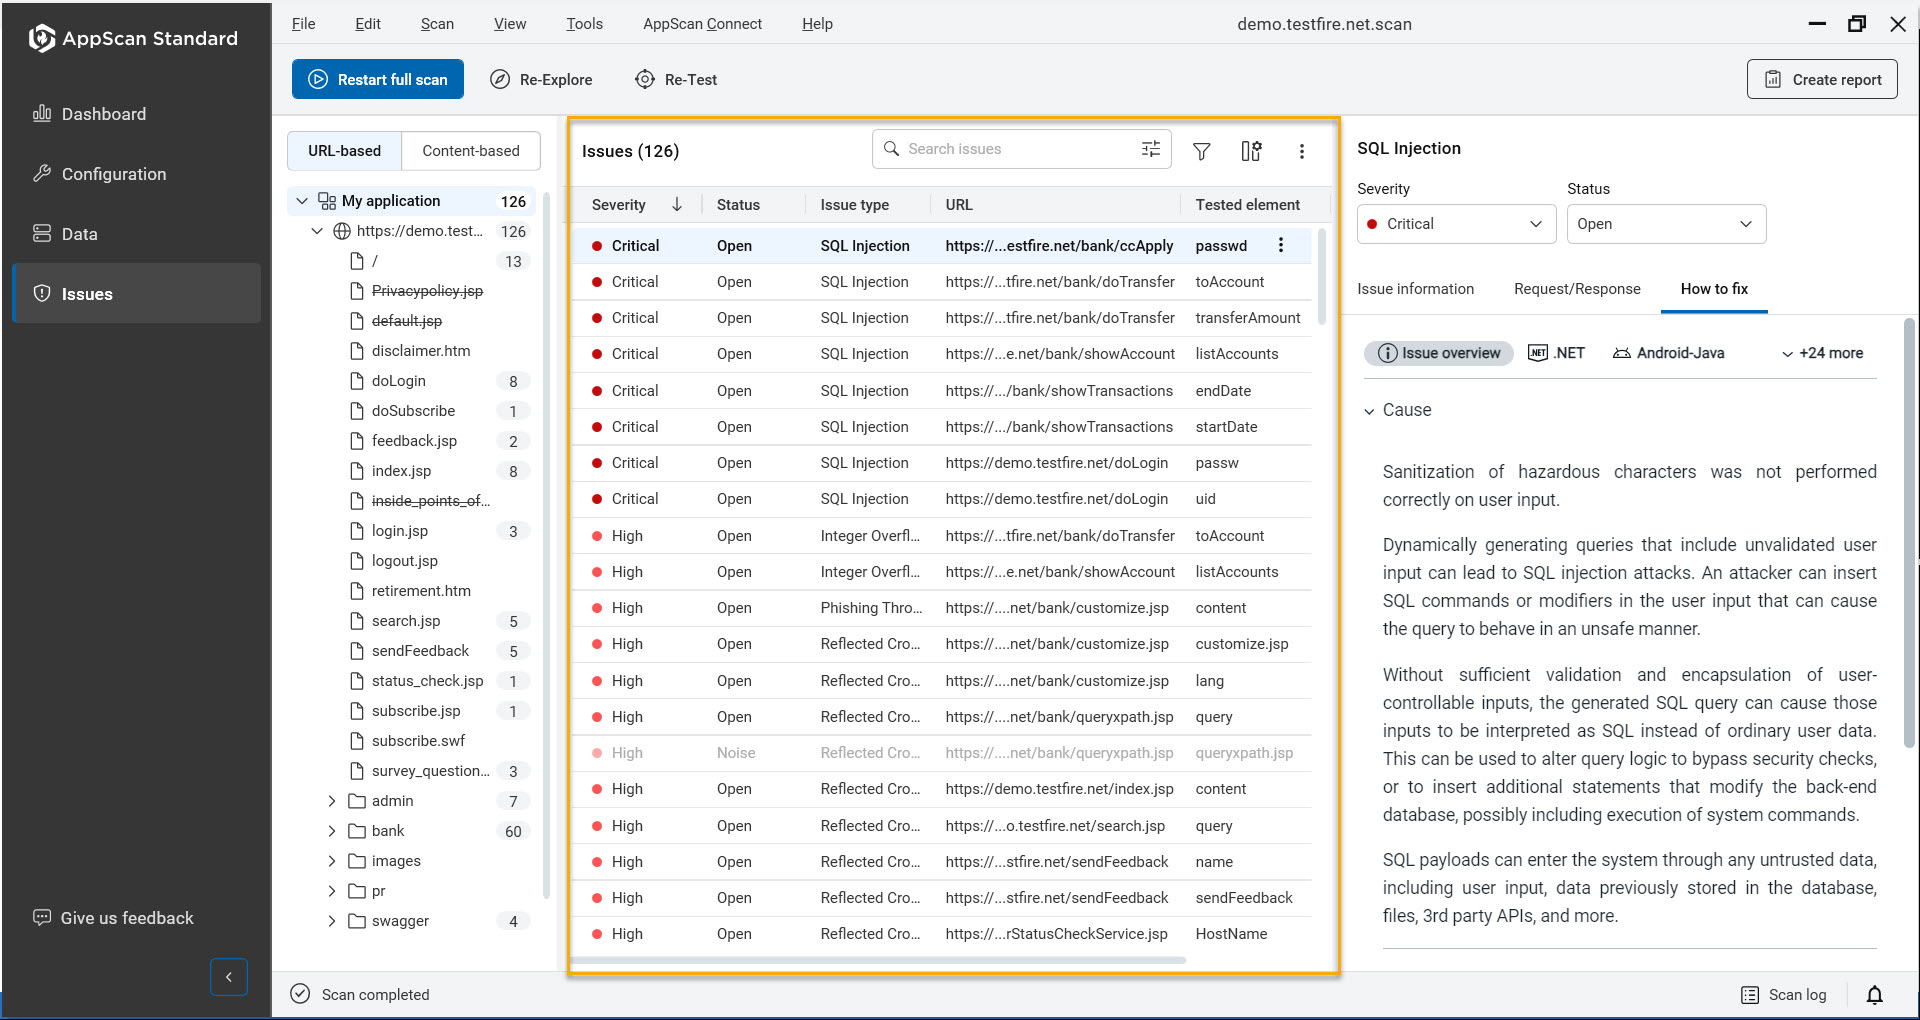This screenshot has width=1920, height=1020.
Task: Sort by Severity using the arrow icon
Action: [x=677, y=204]
